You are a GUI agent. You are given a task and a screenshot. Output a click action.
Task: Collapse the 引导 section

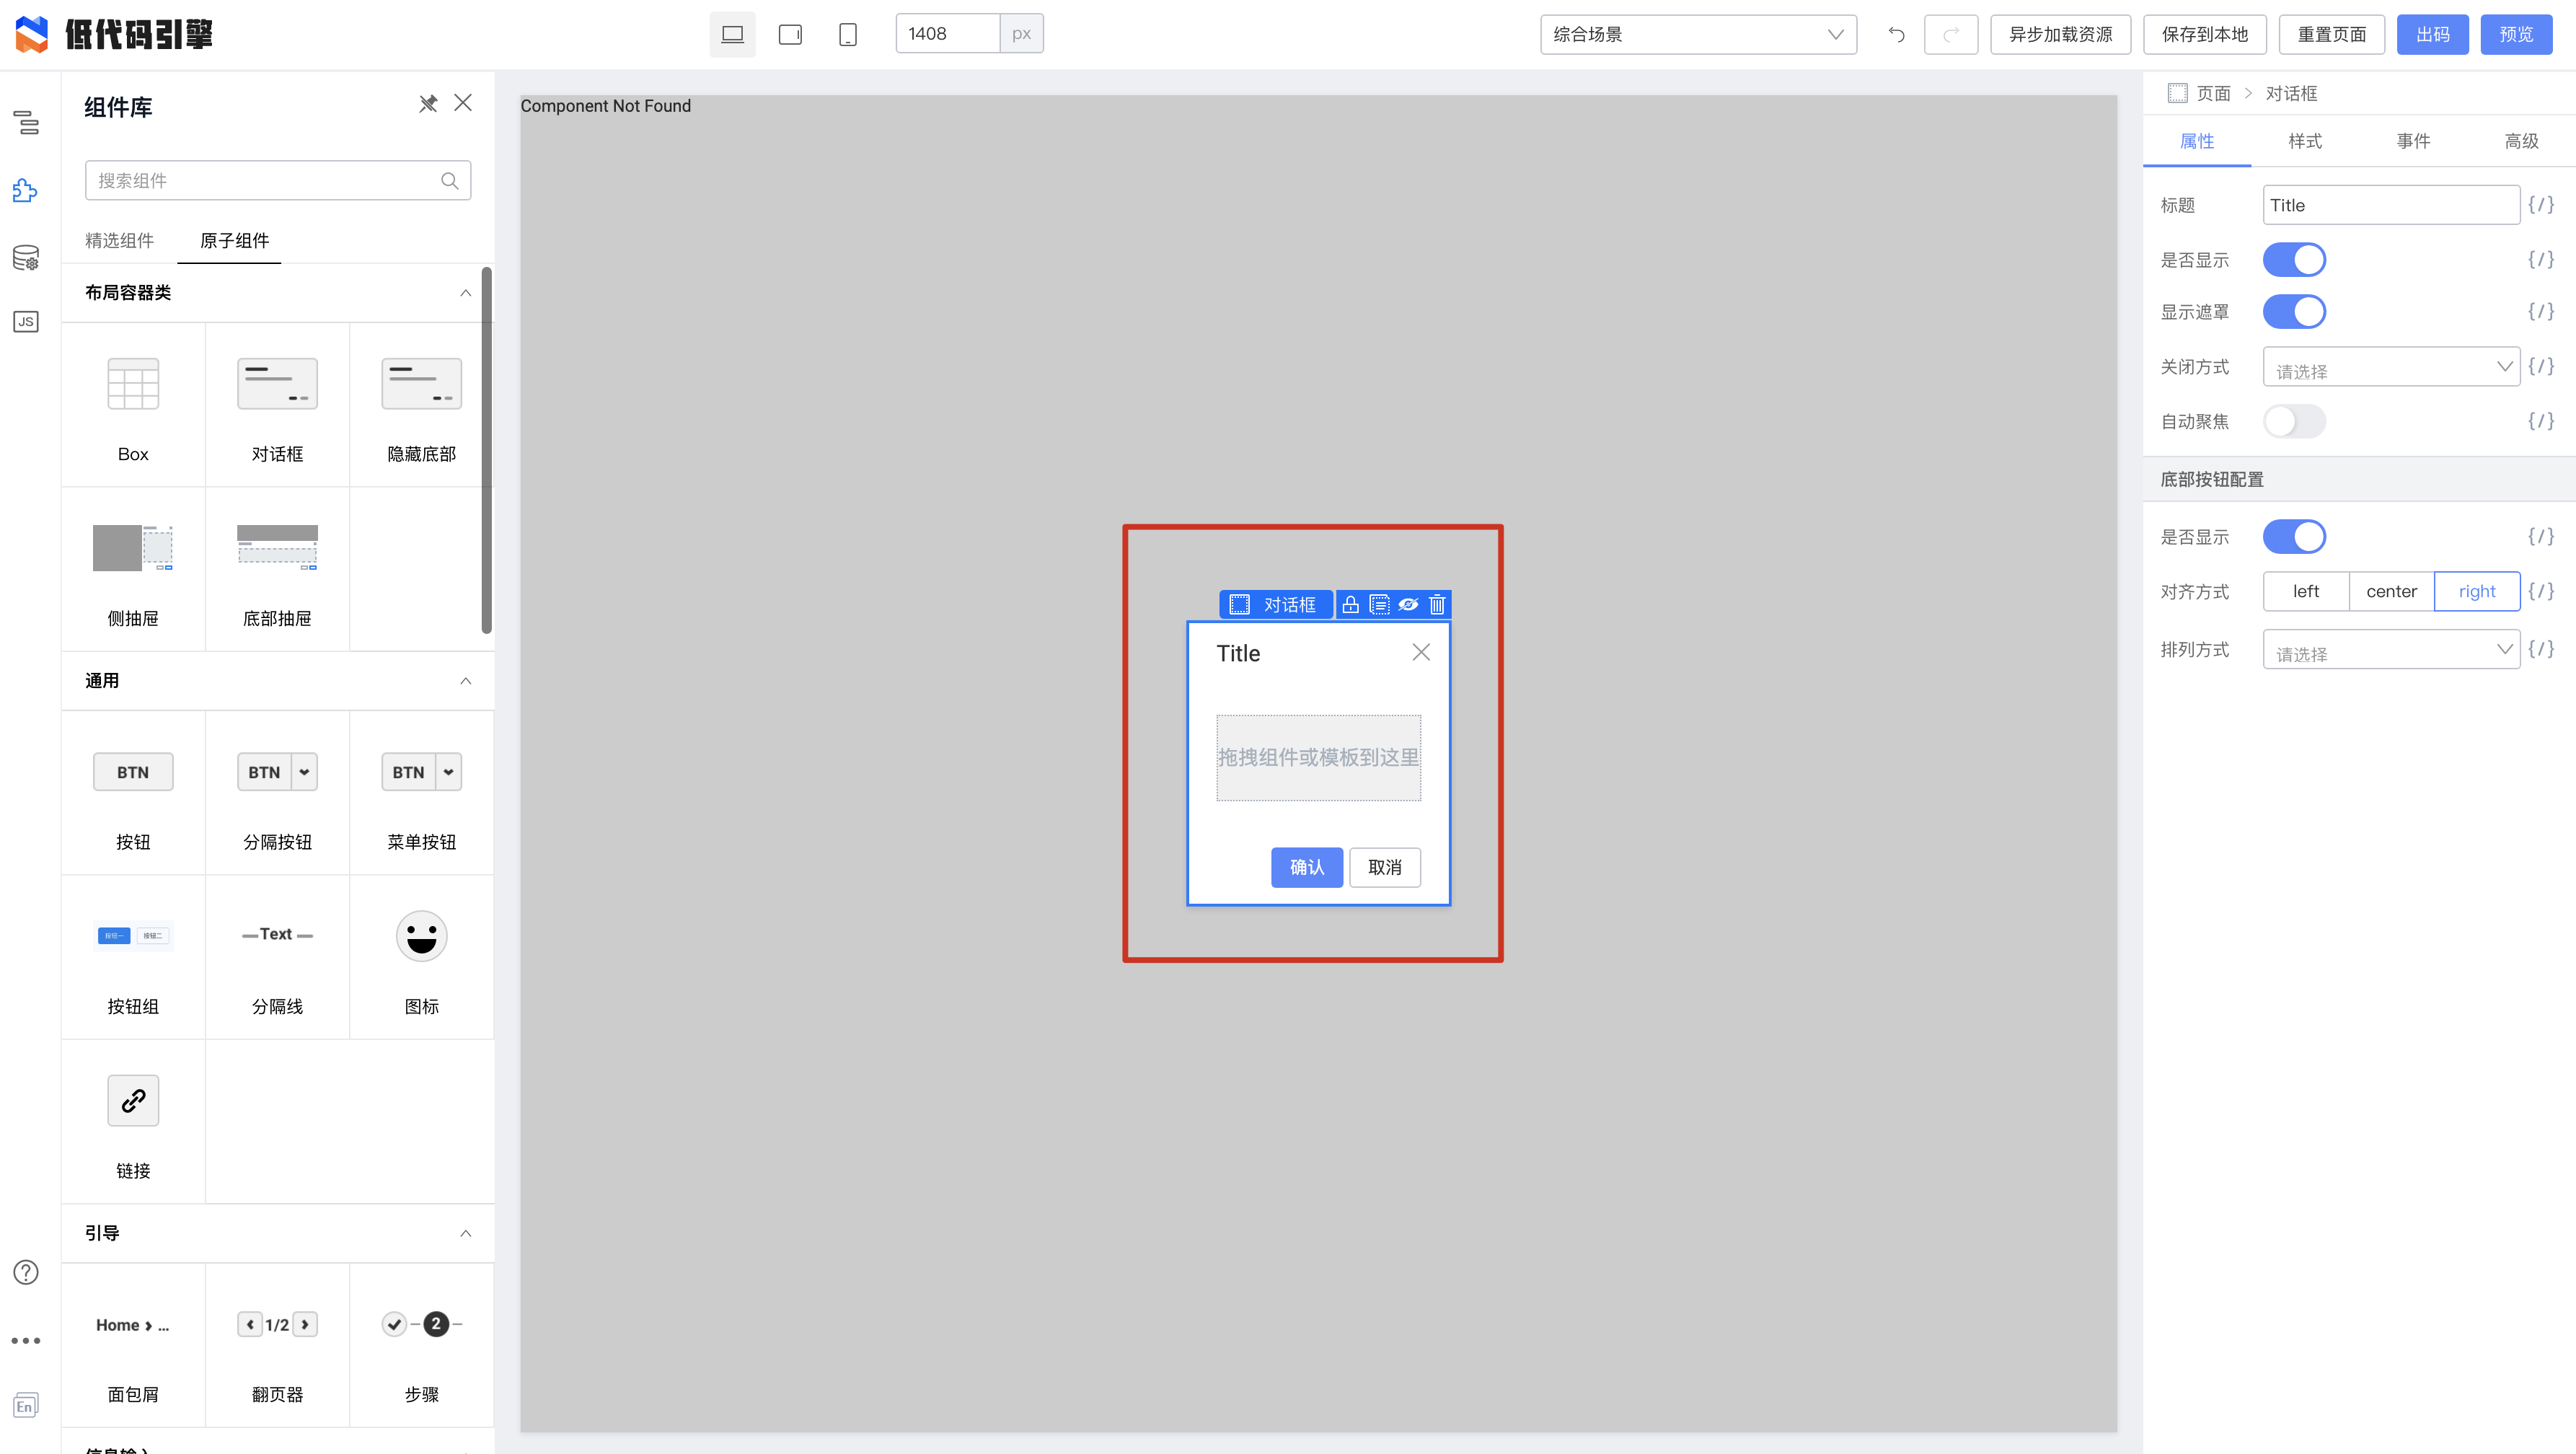[465, 1233]
